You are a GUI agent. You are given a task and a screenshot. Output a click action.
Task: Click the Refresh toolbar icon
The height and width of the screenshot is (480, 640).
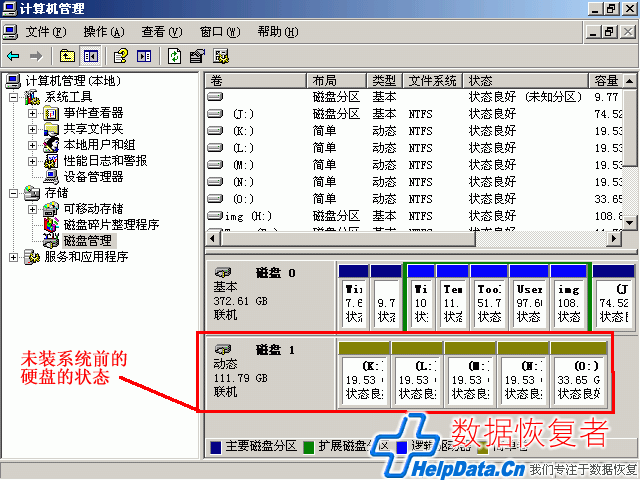click(174, 56)
